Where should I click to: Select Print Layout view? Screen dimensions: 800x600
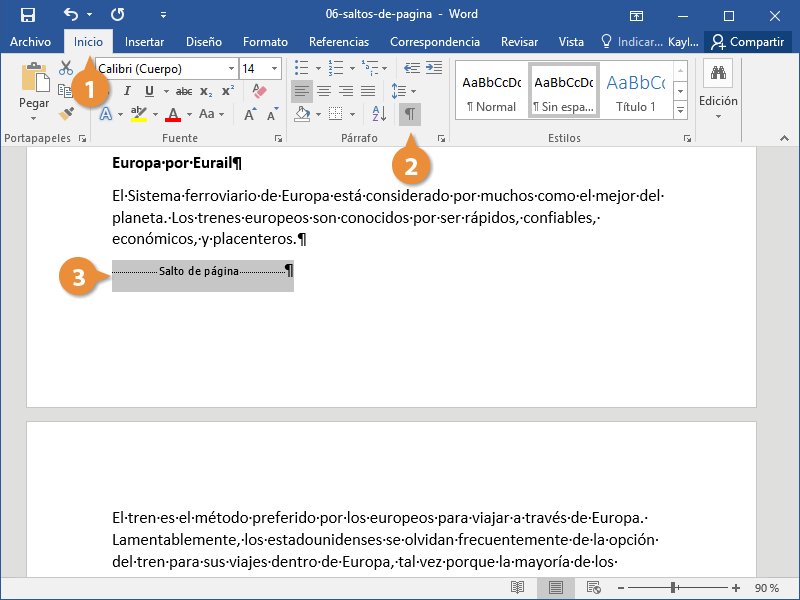556,588
